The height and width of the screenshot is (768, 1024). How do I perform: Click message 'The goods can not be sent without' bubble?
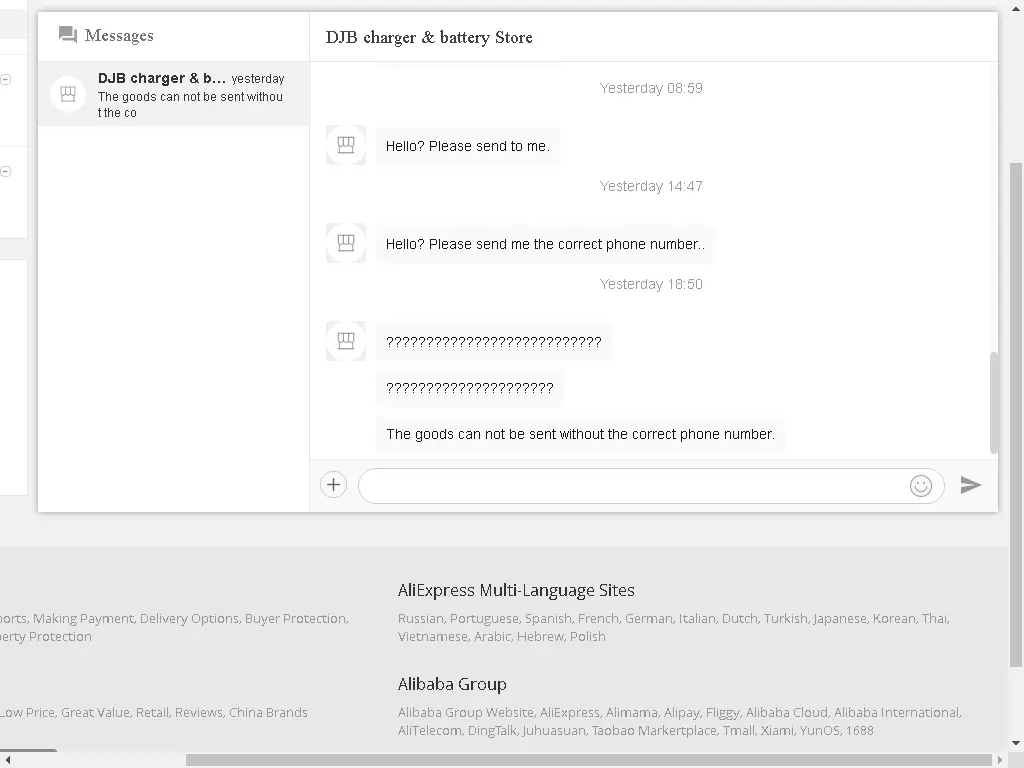[580, 434]
